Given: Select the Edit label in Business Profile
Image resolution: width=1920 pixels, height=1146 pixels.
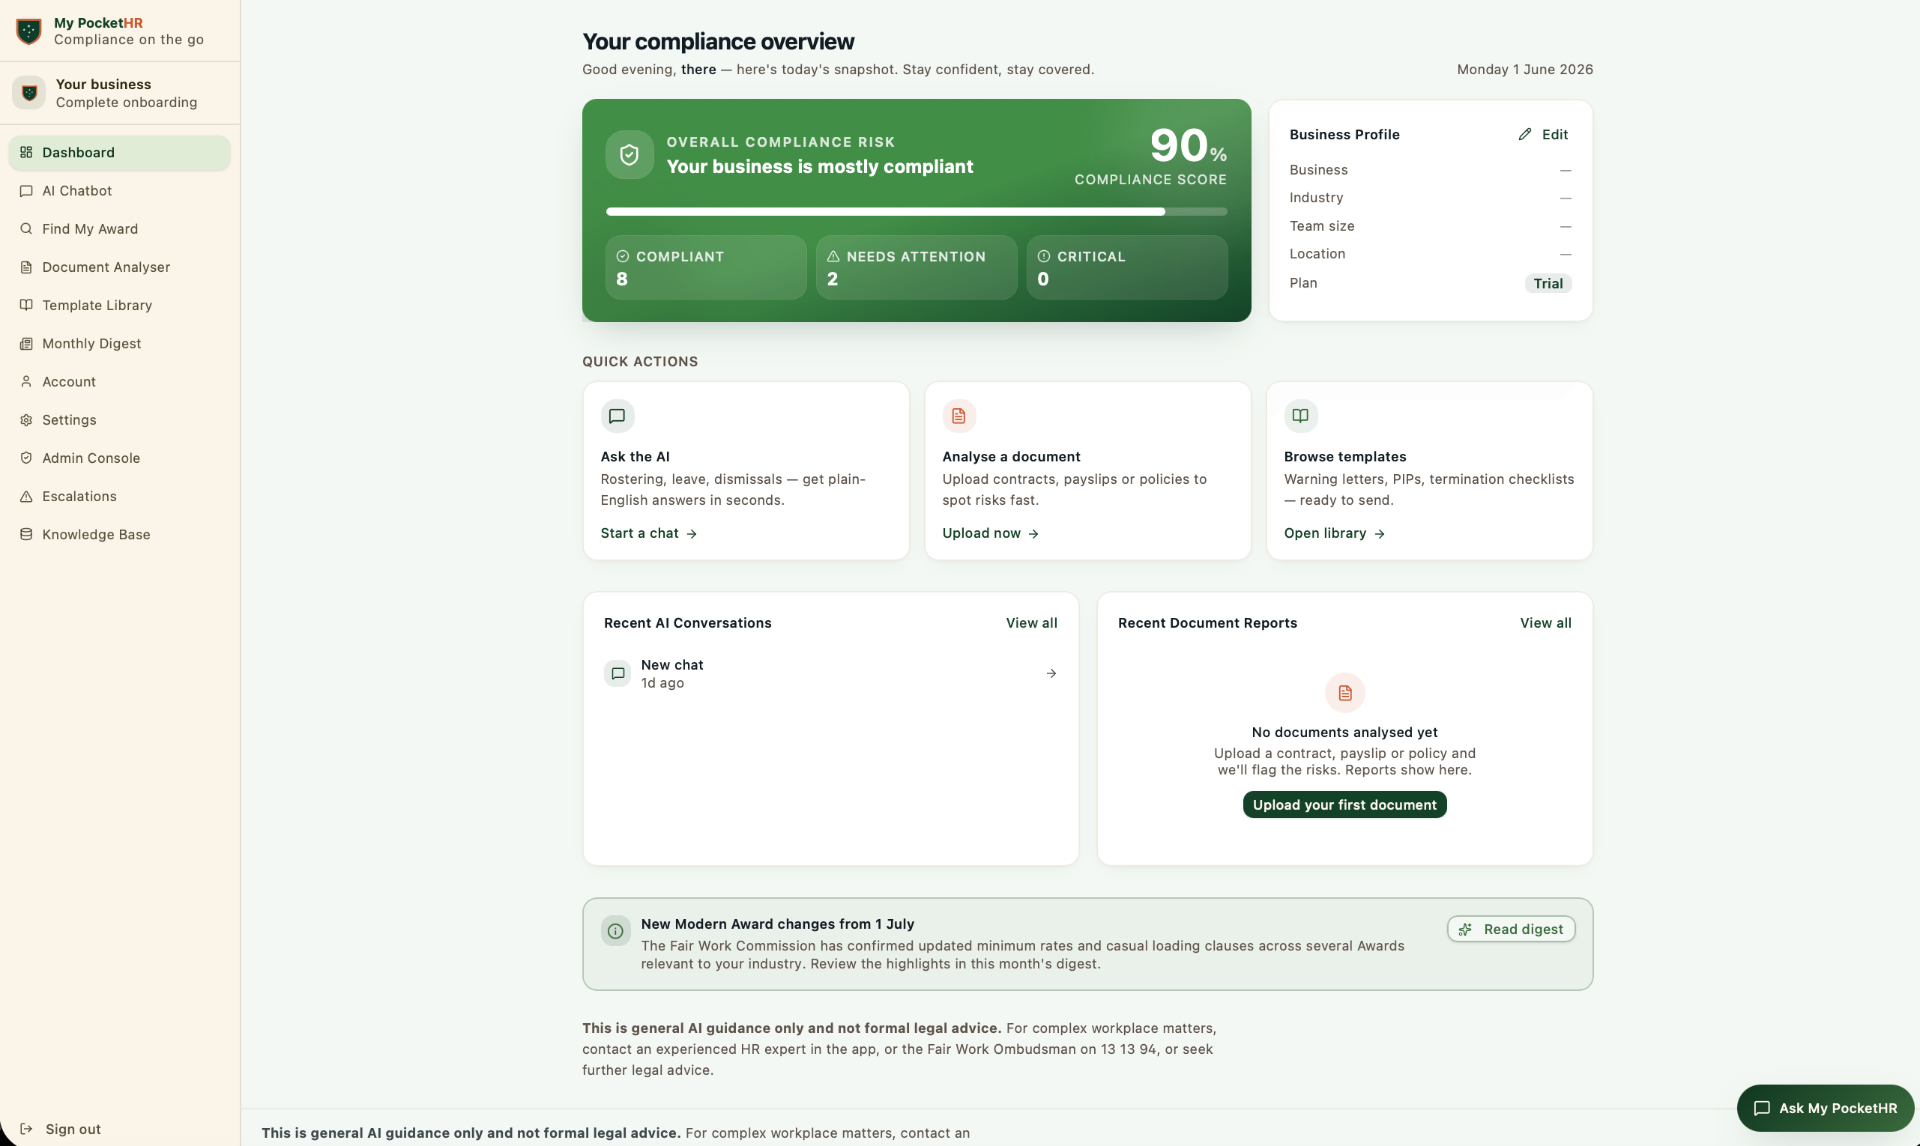Looking at the screenshot, I should (x=1555, y=134).
